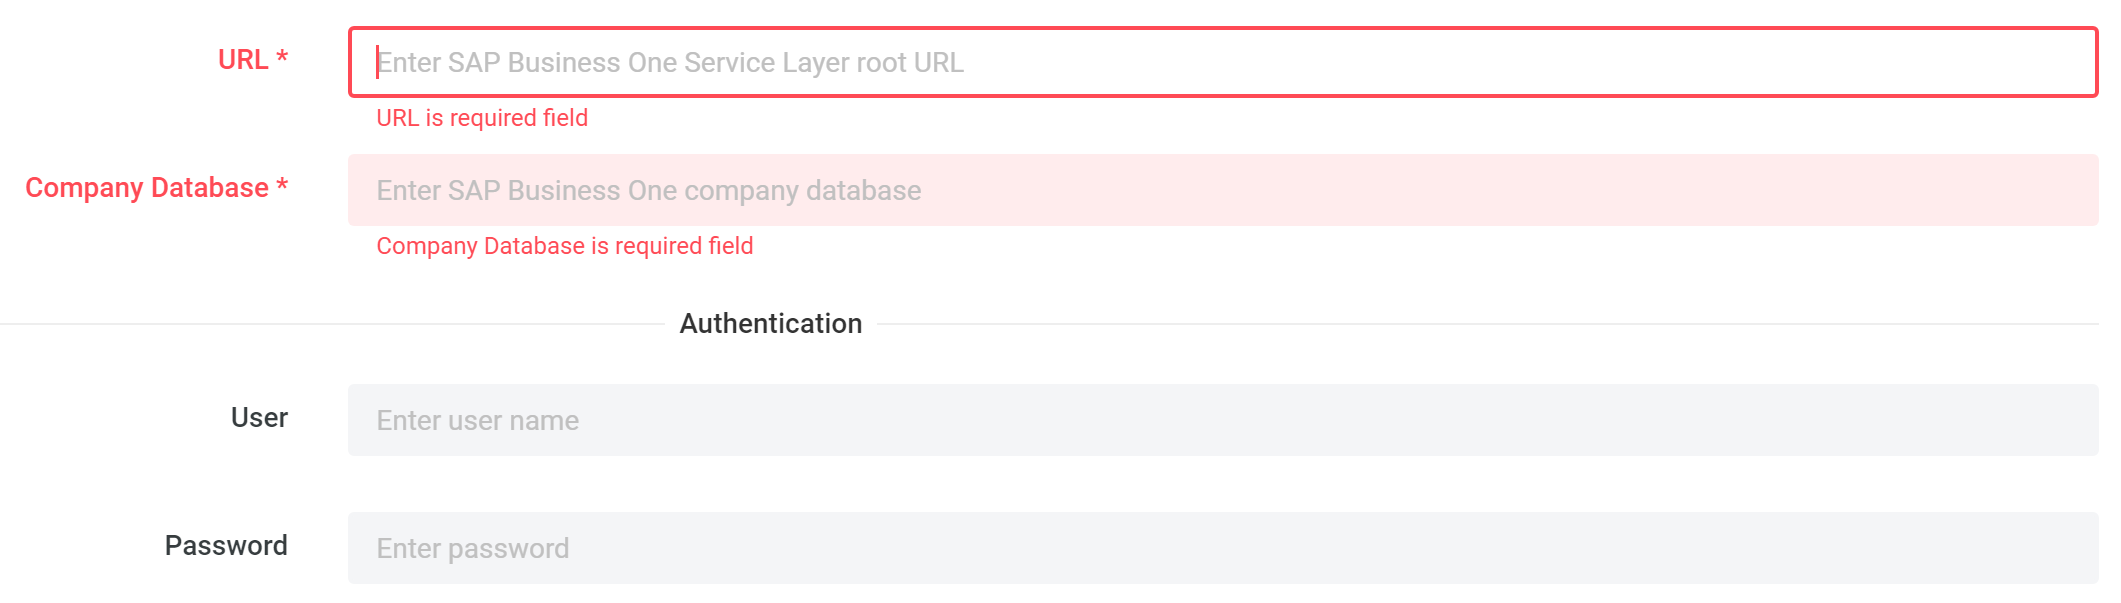Click the Password label text
This screenshot has height=603, width=2121.
coord(226,546)
